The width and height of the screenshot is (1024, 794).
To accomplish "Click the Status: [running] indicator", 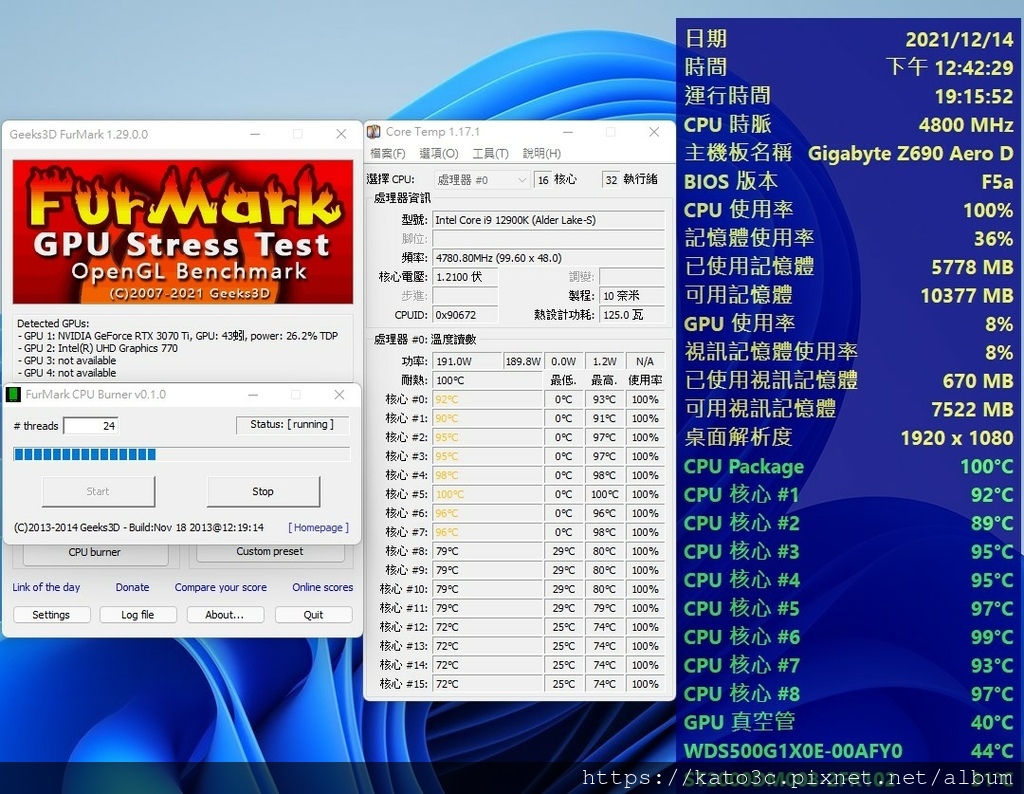I will coord(292,424).
